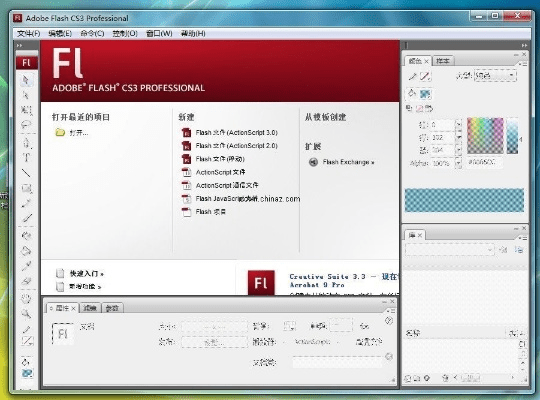540x400 pixels.
Task: Click background color swatch in Properties panel
Action: tap(289, 326)
